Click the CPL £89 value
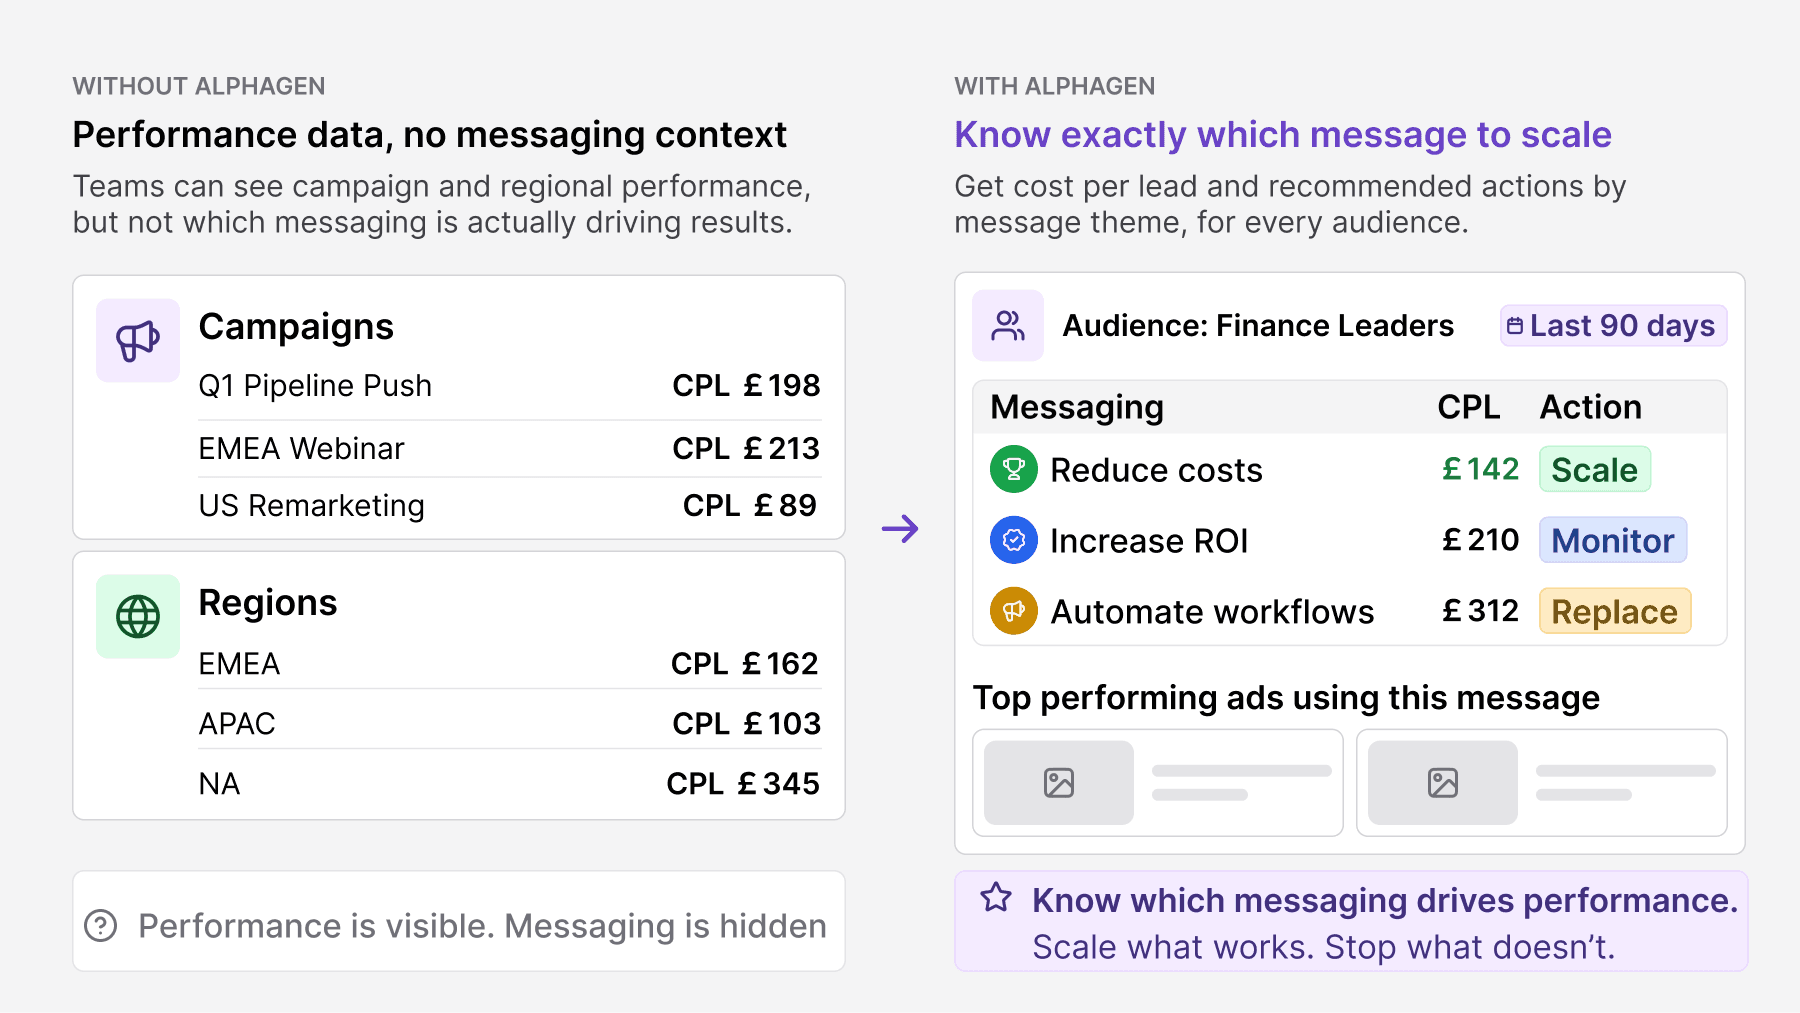Screen dimensions: 1800x1013 (x=750, y=506)
